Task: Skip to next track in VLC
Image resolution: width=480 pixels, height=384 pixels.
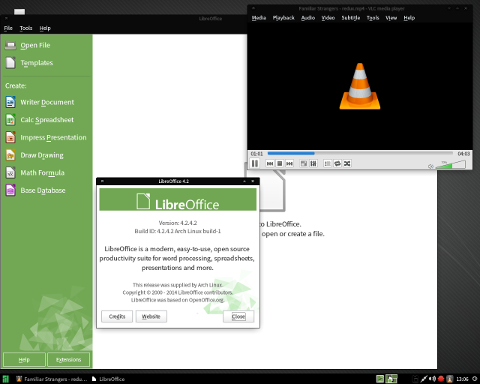Action: [x=289, y=163]
